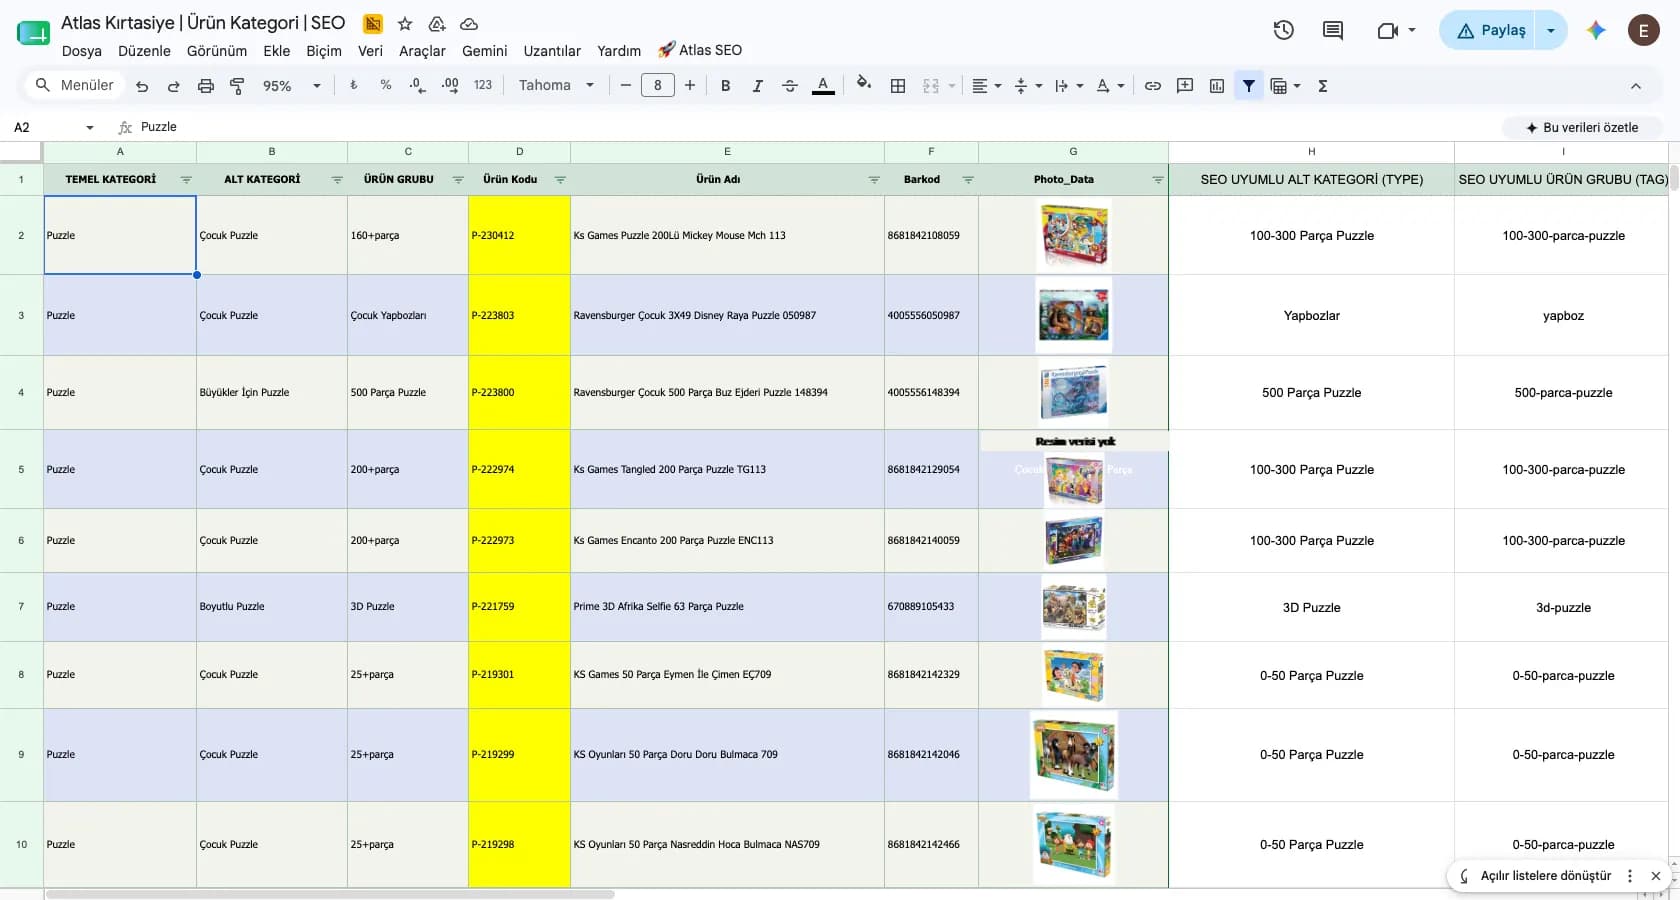The image size is (1680, 900).
Task: Click the video call camera icon
Action: pos(1387,31)
